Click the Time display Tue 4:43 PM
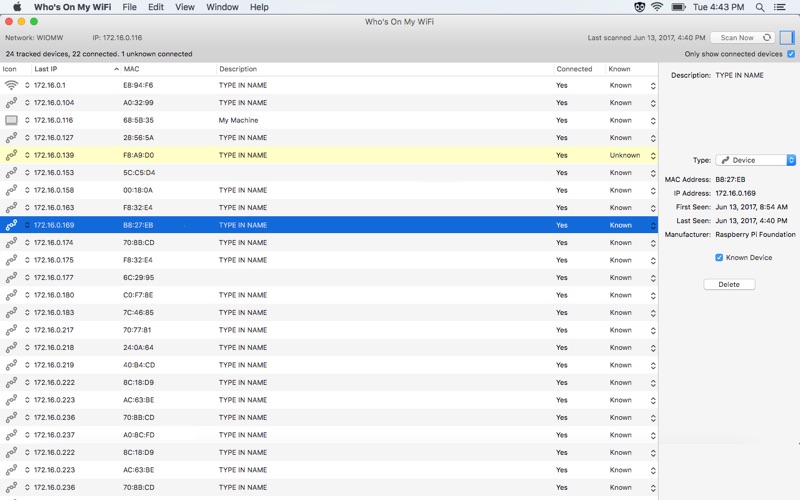800x500 pixels. tap(718, 7)
